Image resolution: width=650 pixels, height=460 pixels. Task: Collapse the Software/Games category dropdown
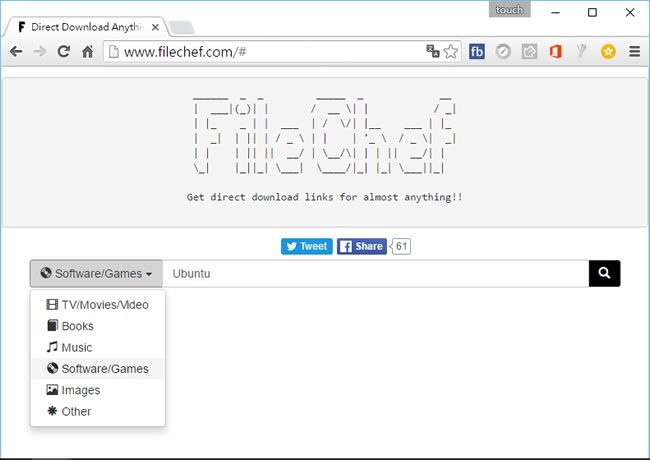96,273
